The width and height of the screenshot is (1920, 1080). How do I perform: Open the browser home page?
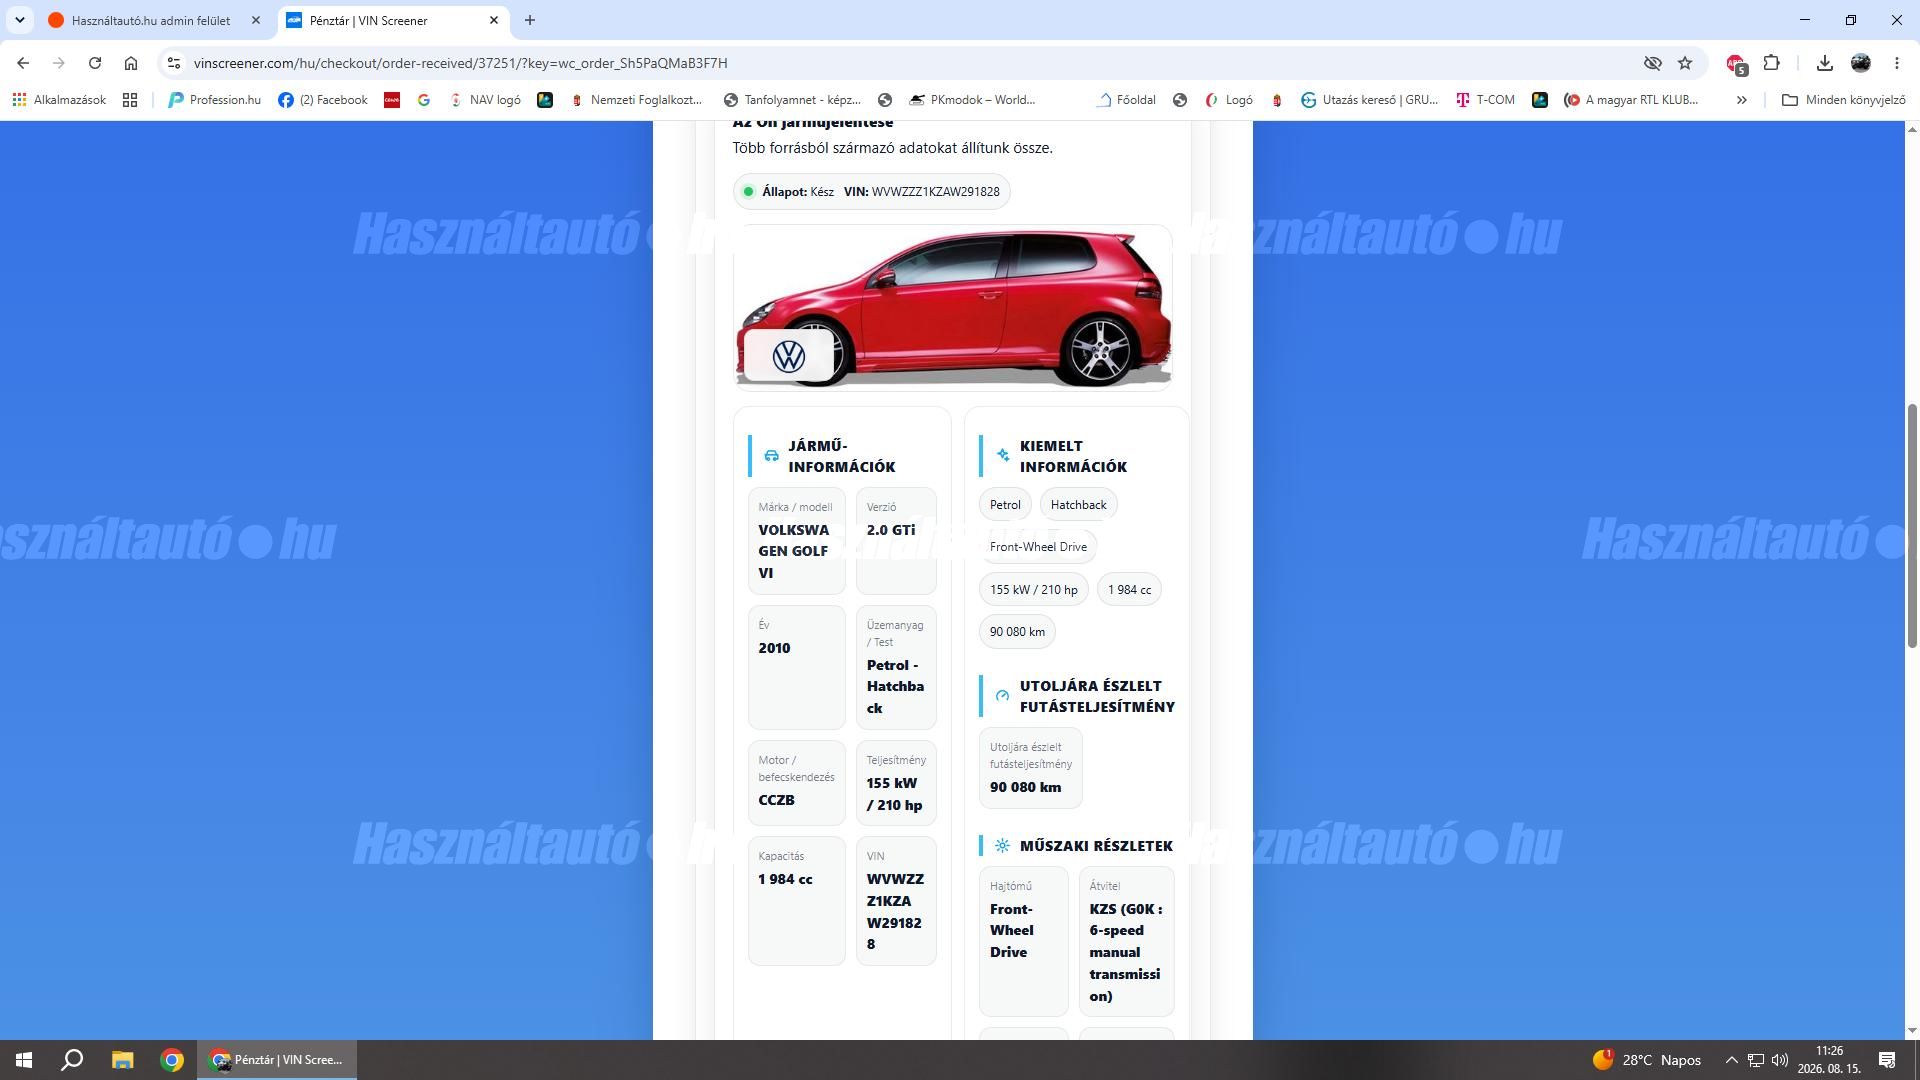pos(131,63)
